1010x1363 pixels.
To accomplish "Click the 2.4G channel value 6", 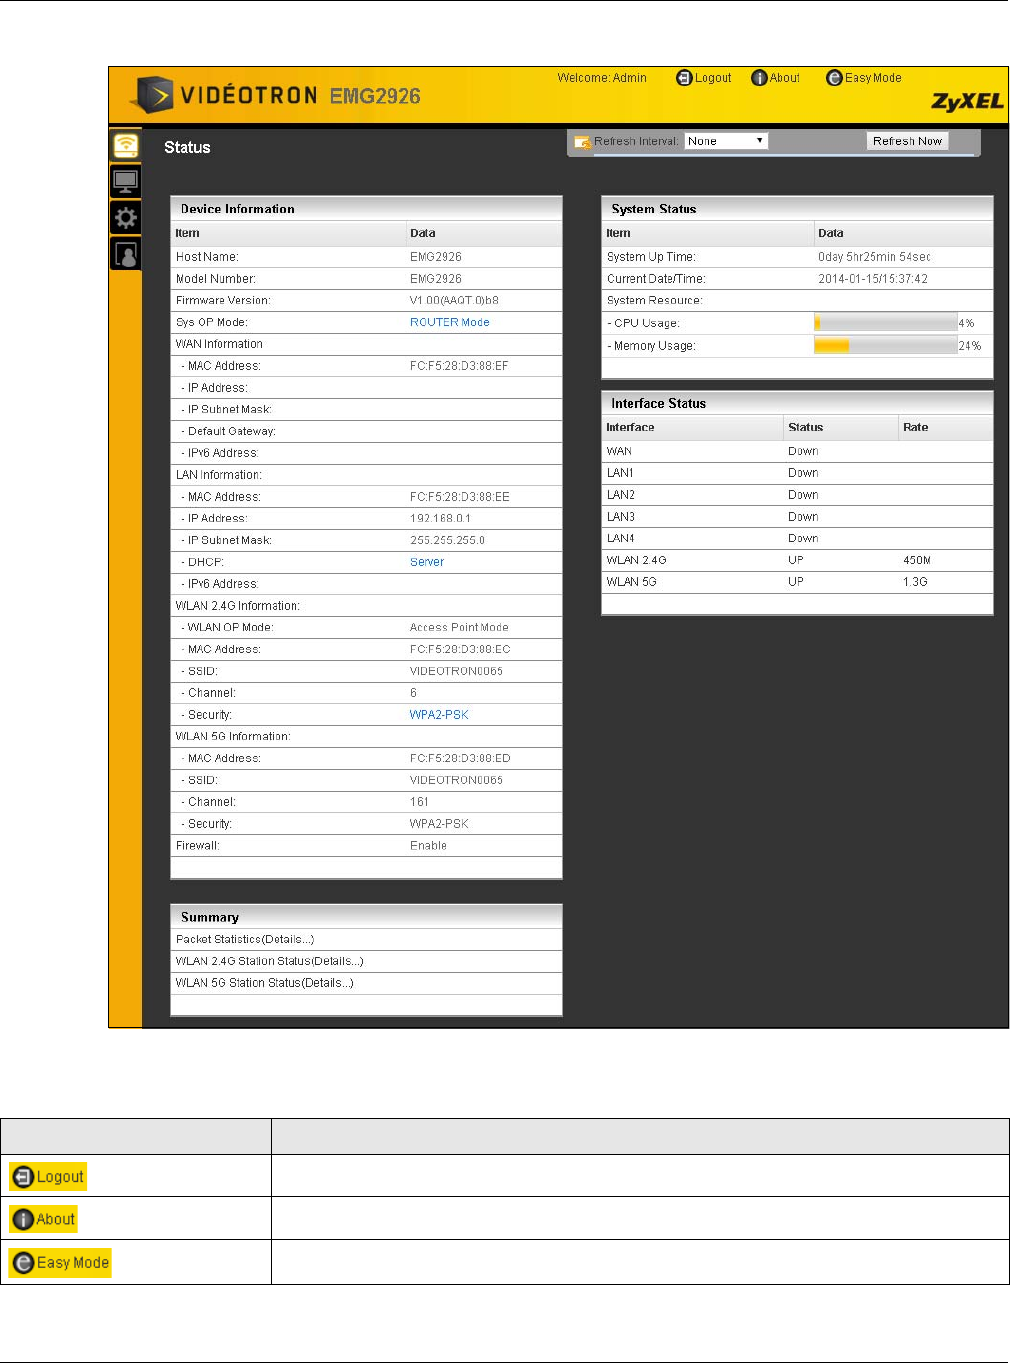I will (413, 693).
